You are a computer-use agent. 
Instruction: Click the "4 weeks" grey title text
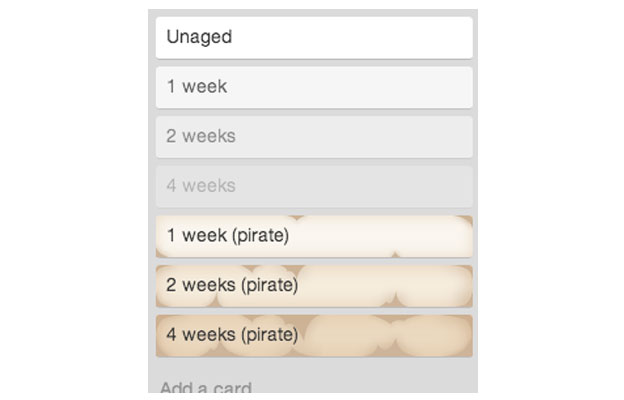(201, 186)
